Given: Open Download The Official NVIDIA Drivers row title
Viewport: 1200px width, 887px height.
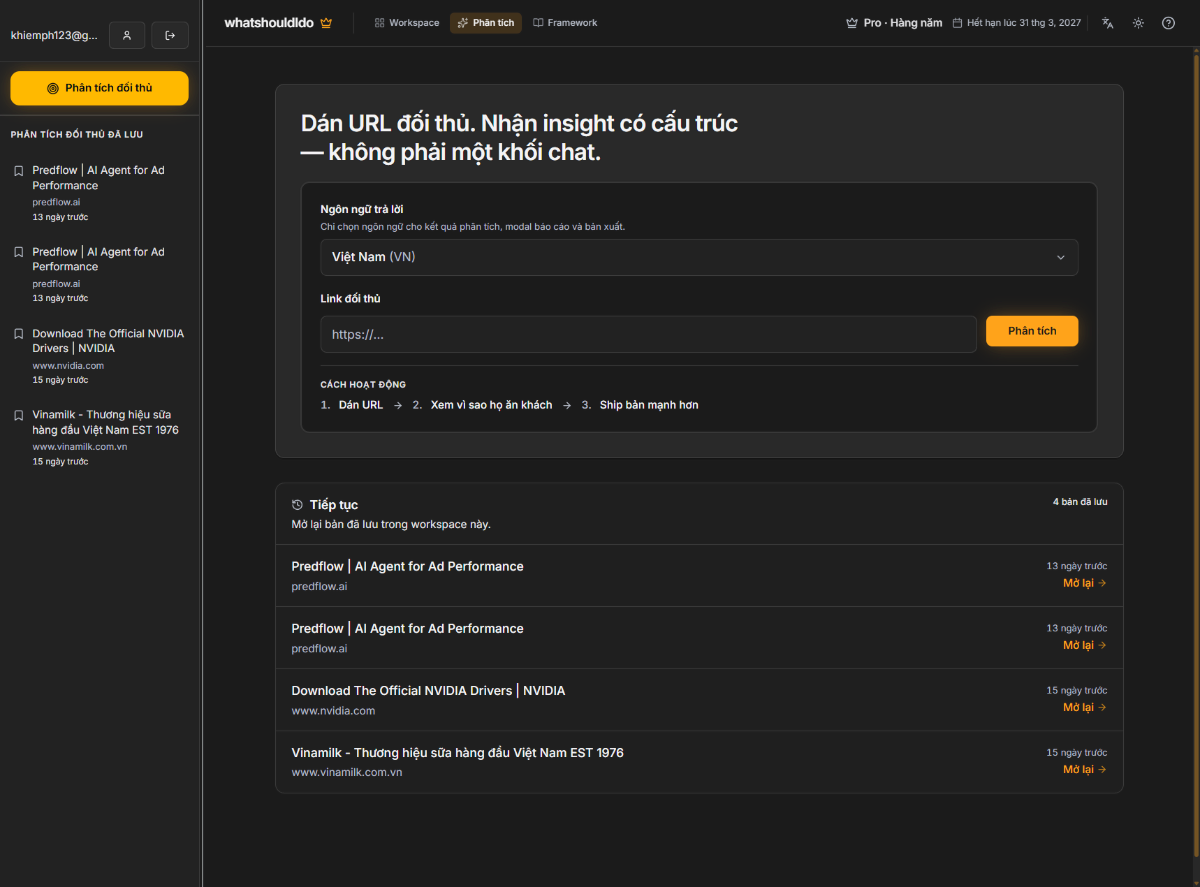Looking at the screenshot, I should [428, 691].
